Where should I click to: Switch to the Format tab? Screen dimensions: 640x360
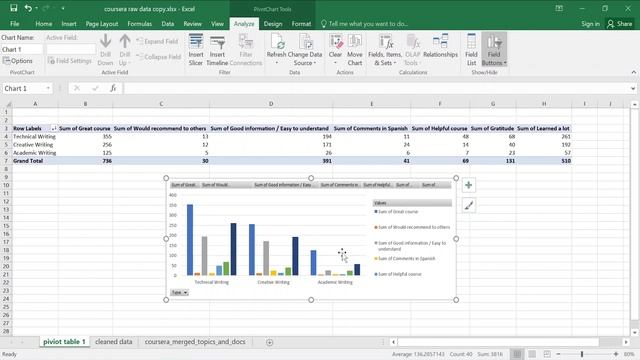pos(301,24)
